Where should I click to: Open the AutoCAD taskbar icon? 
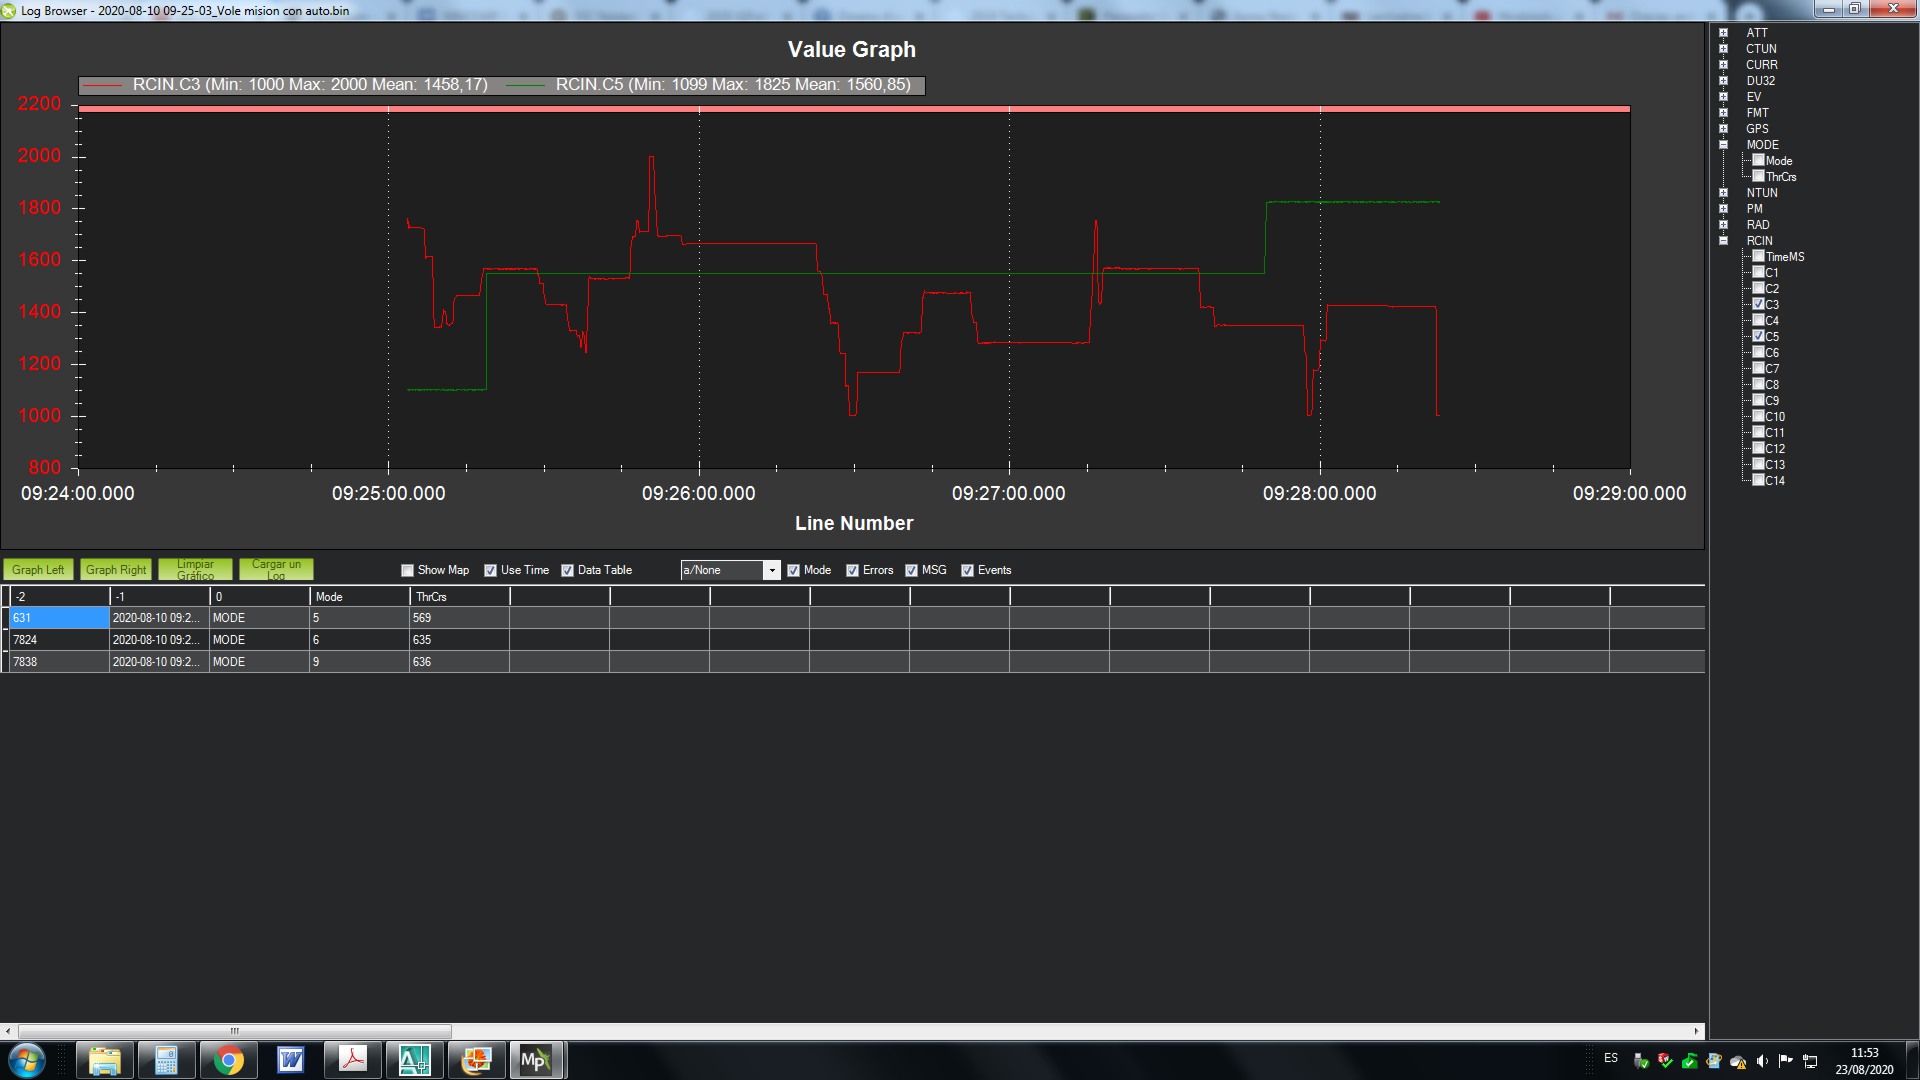[x=414, y=1060]
